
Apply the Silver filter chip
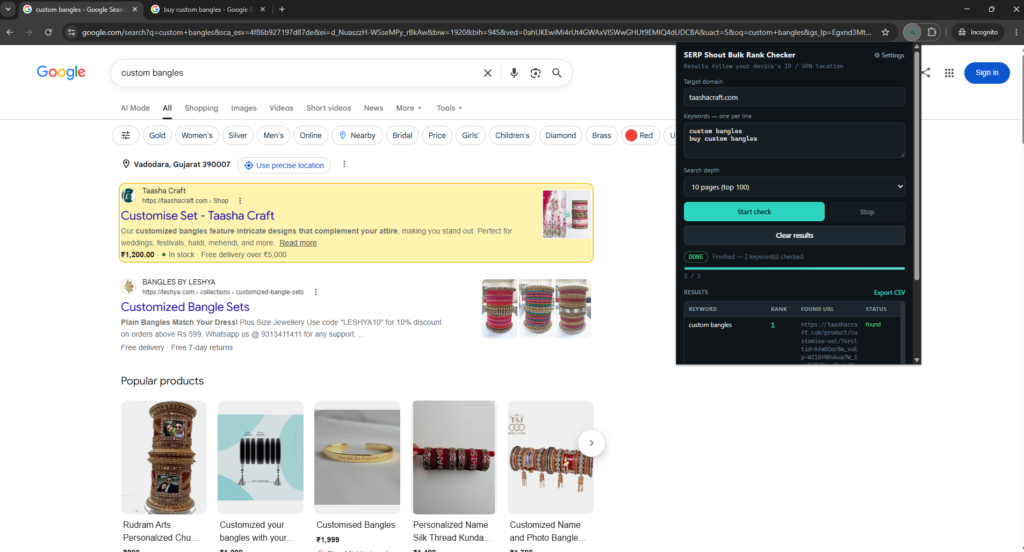pyautogui.click(x=238, y=135)
